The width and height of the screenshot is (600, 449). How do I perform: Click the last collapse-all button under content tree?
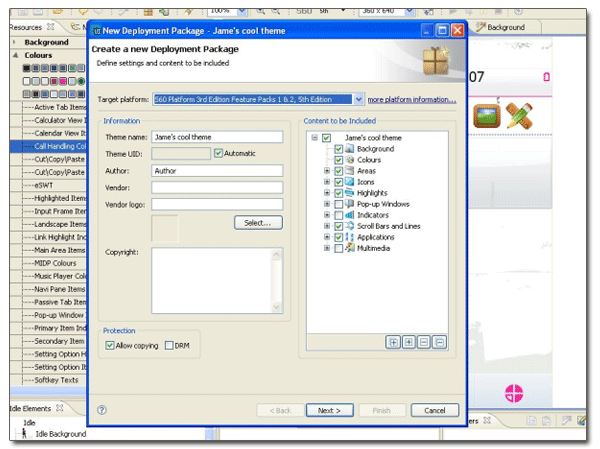click(440, 342)
